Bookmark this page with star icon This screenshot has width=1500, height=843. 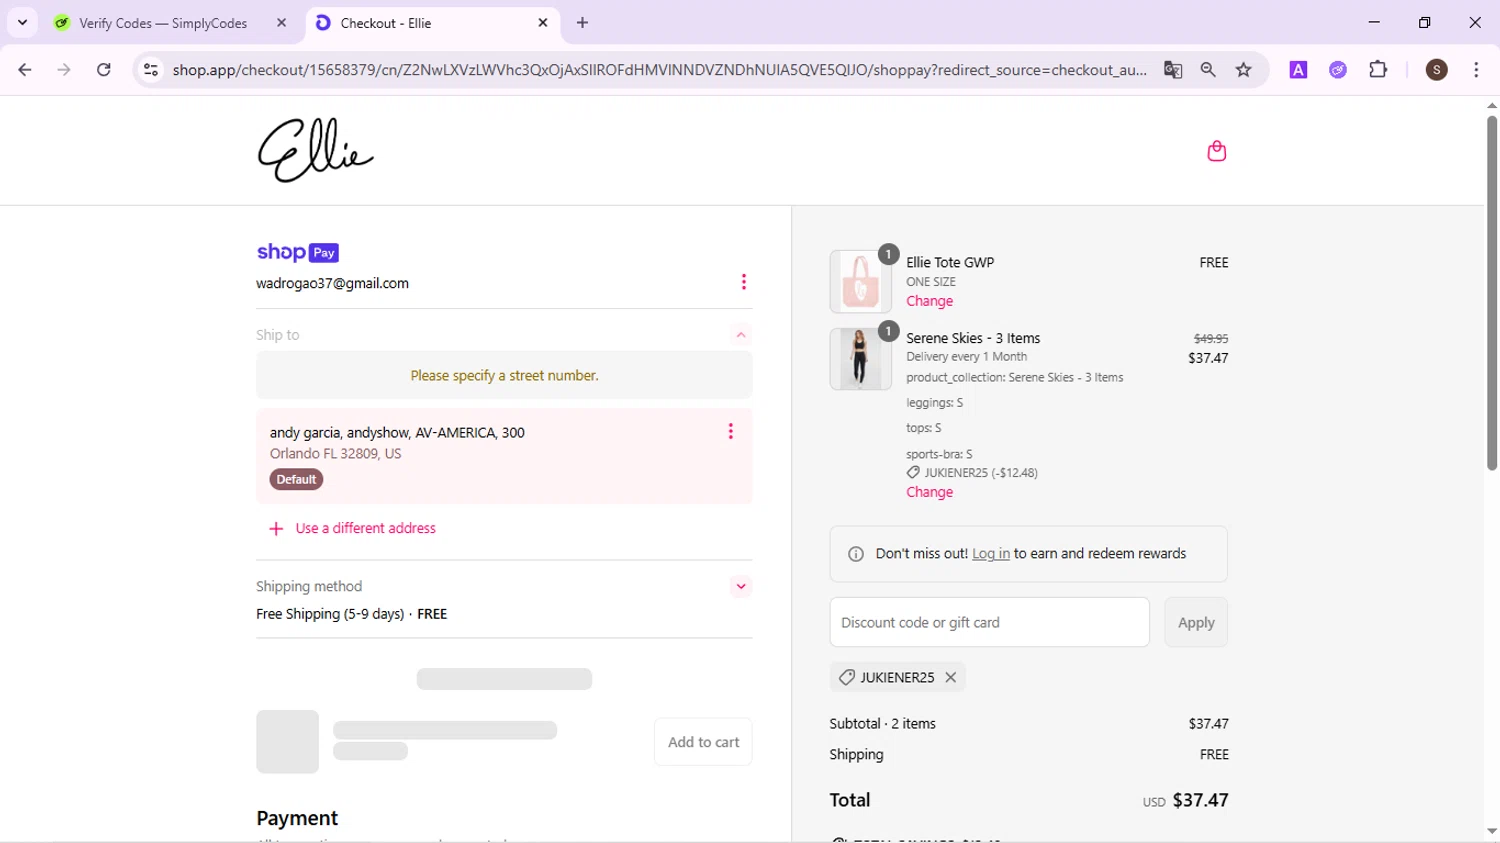coord(1244,70)
